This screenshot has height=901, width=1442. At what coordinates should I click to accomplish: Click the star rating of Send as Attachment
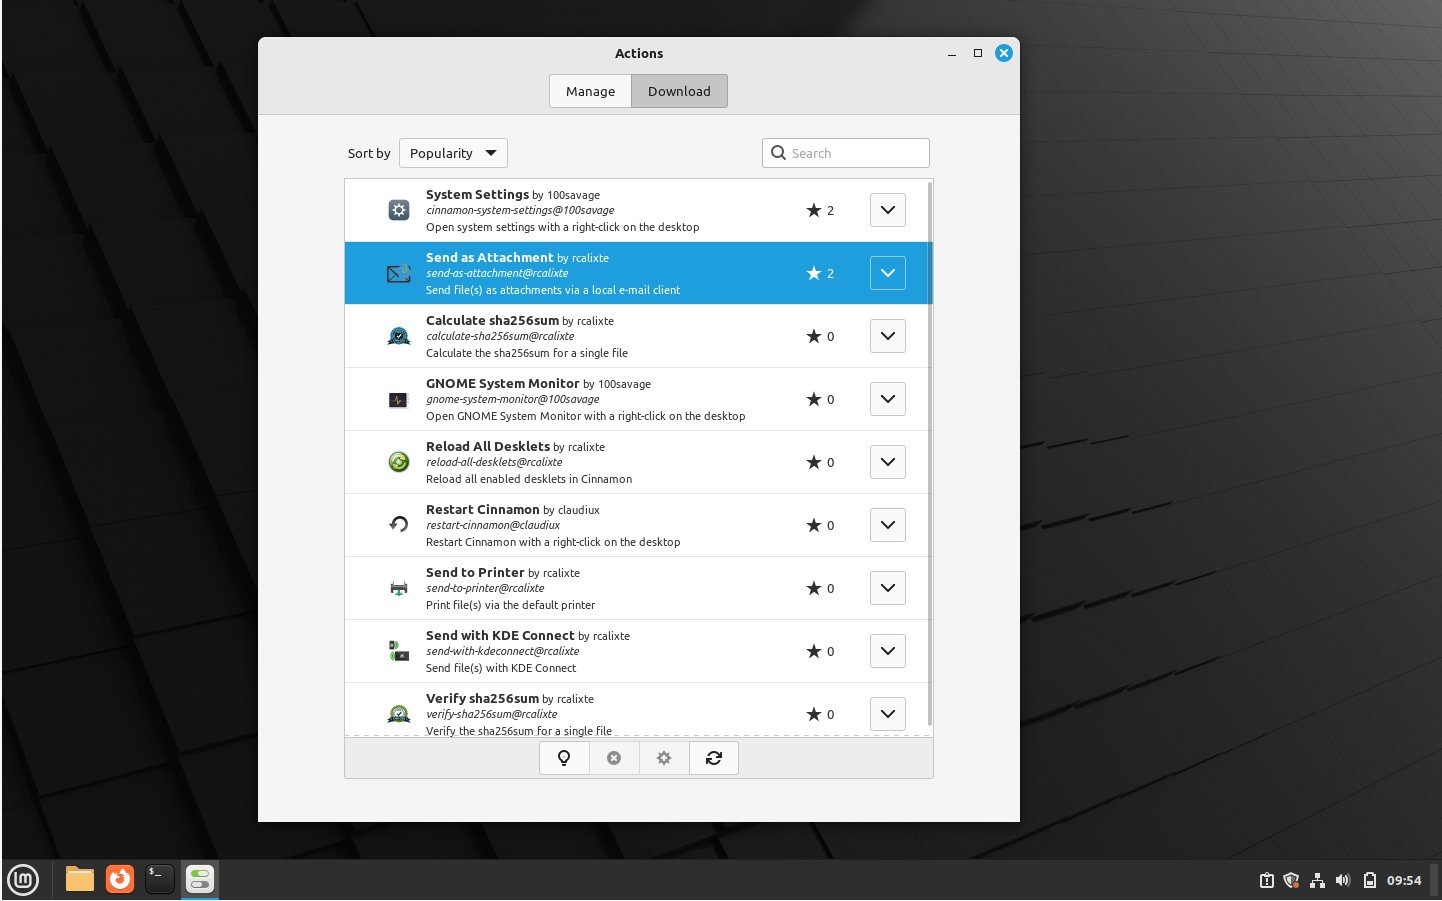[x=820, y=273]
